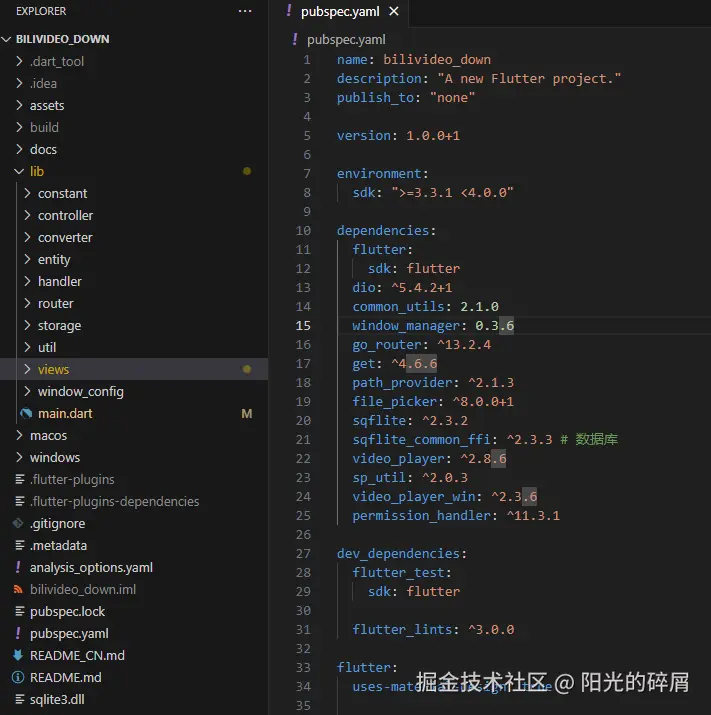
Task: Click the go_router dependency key
Action: (387, 345)
